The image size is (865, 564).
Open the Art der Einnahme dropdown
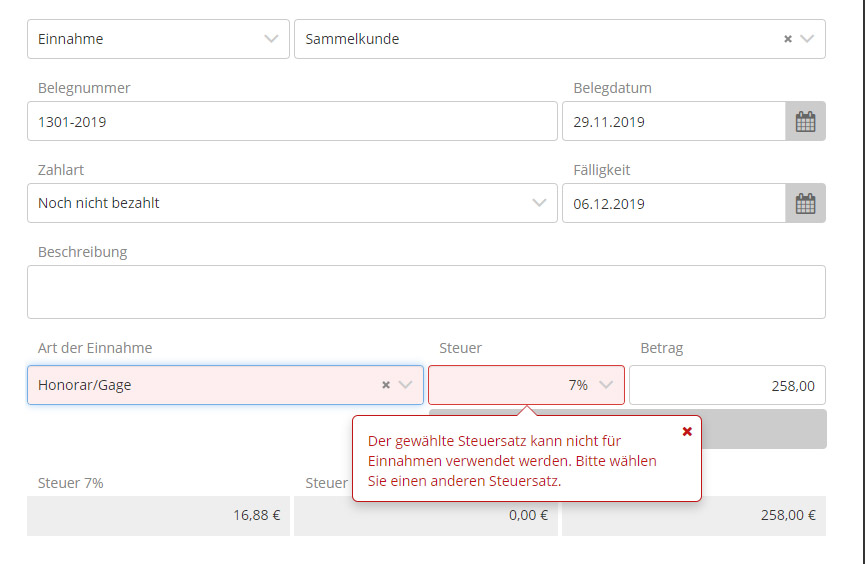coord(406,385)
